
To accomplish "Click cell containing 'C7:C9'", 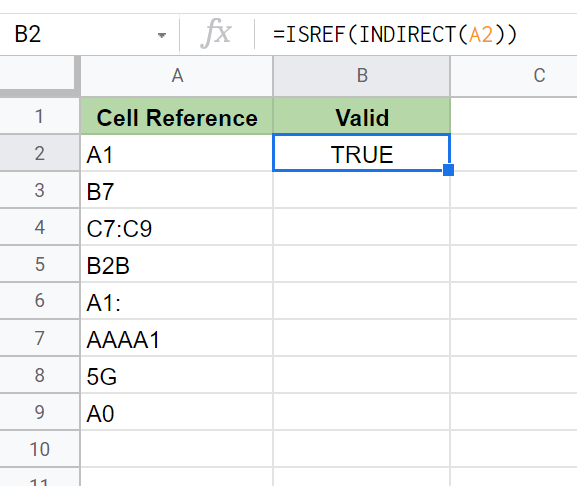I will click(x=177, y=227).
